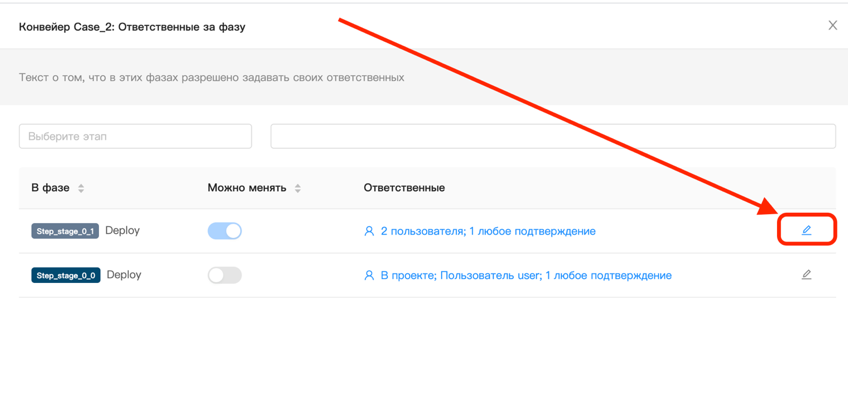Click the Deploy label in Step_stage_0_0 row

pos(124,274)
